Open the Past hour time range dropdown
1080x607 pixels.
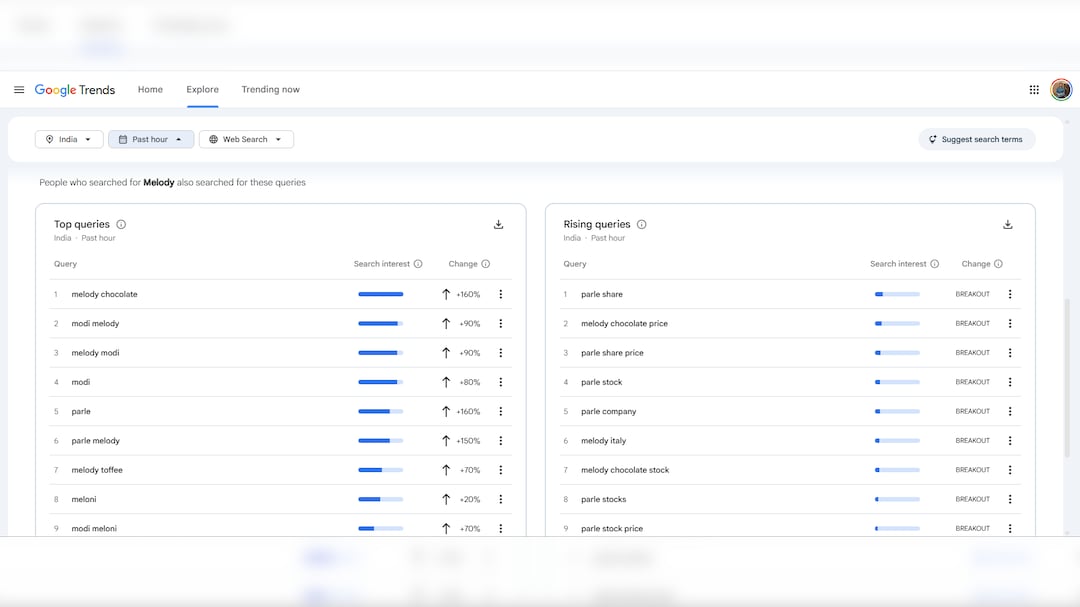coord(151,139)
